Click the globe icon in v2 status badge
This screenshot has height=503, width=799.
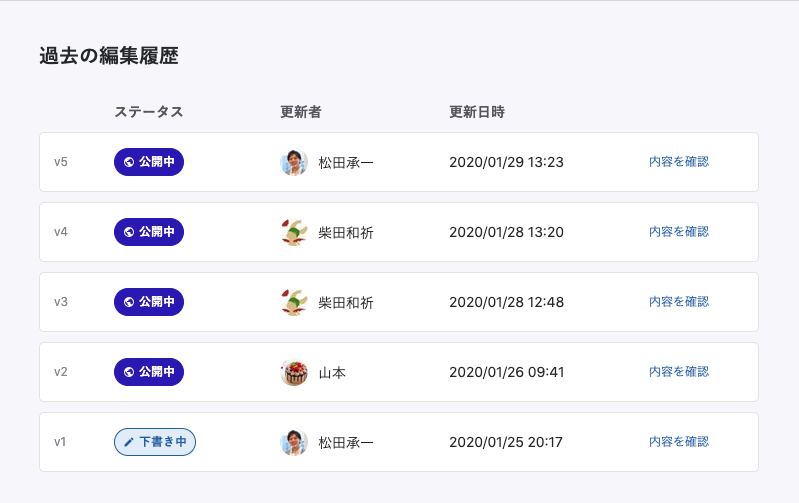129,372
